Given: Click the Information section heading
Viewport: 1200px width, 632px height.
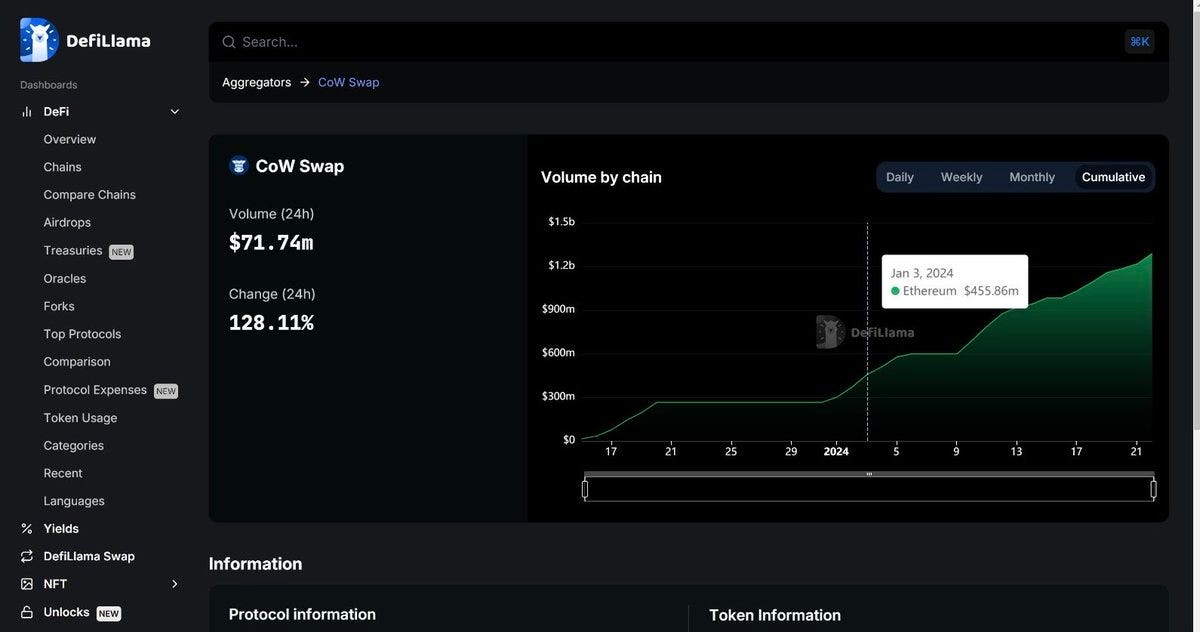Looking at the screenshot, I should click(x=255, y=564).
